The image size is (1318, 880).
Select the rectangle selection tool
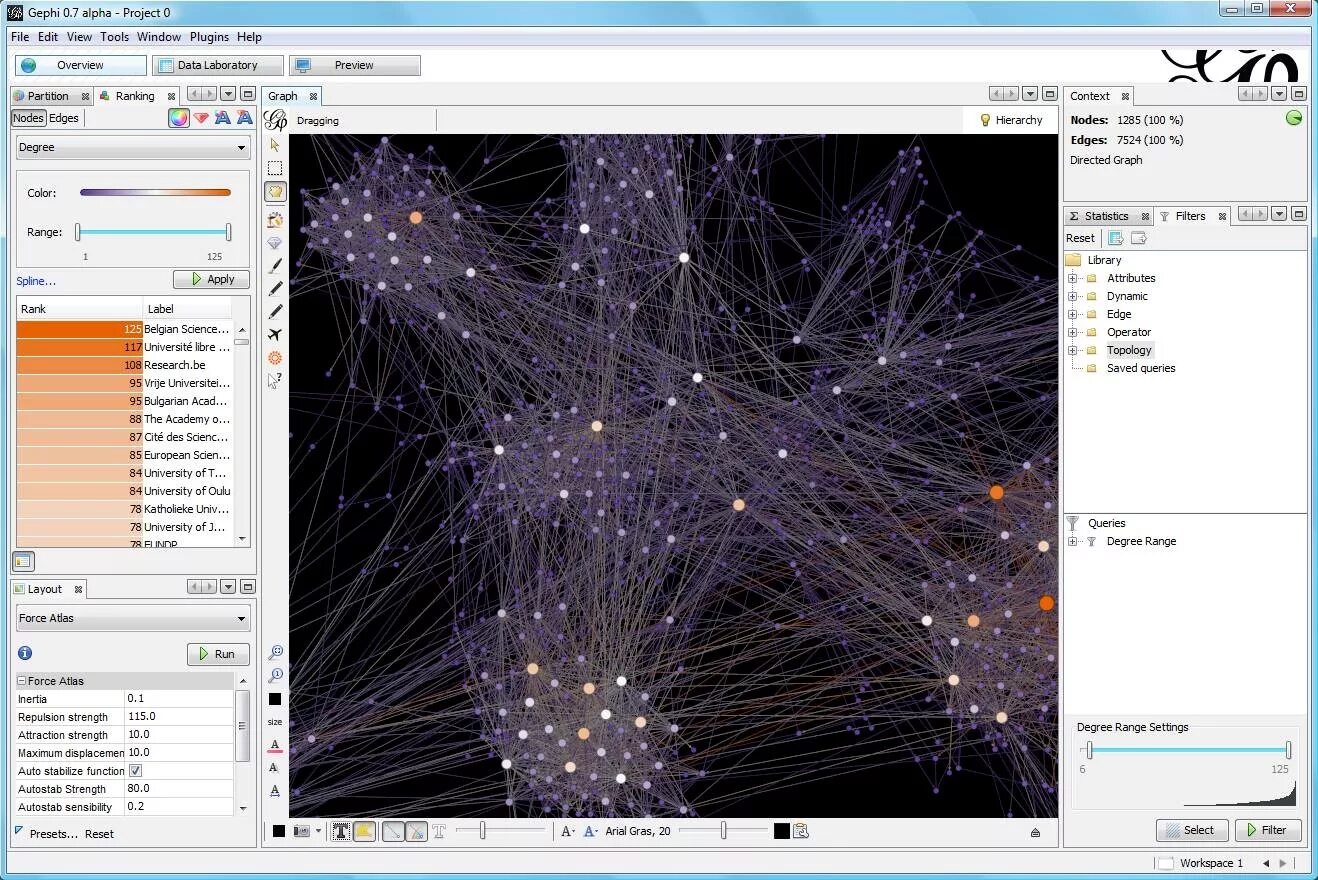pos(275,168)
